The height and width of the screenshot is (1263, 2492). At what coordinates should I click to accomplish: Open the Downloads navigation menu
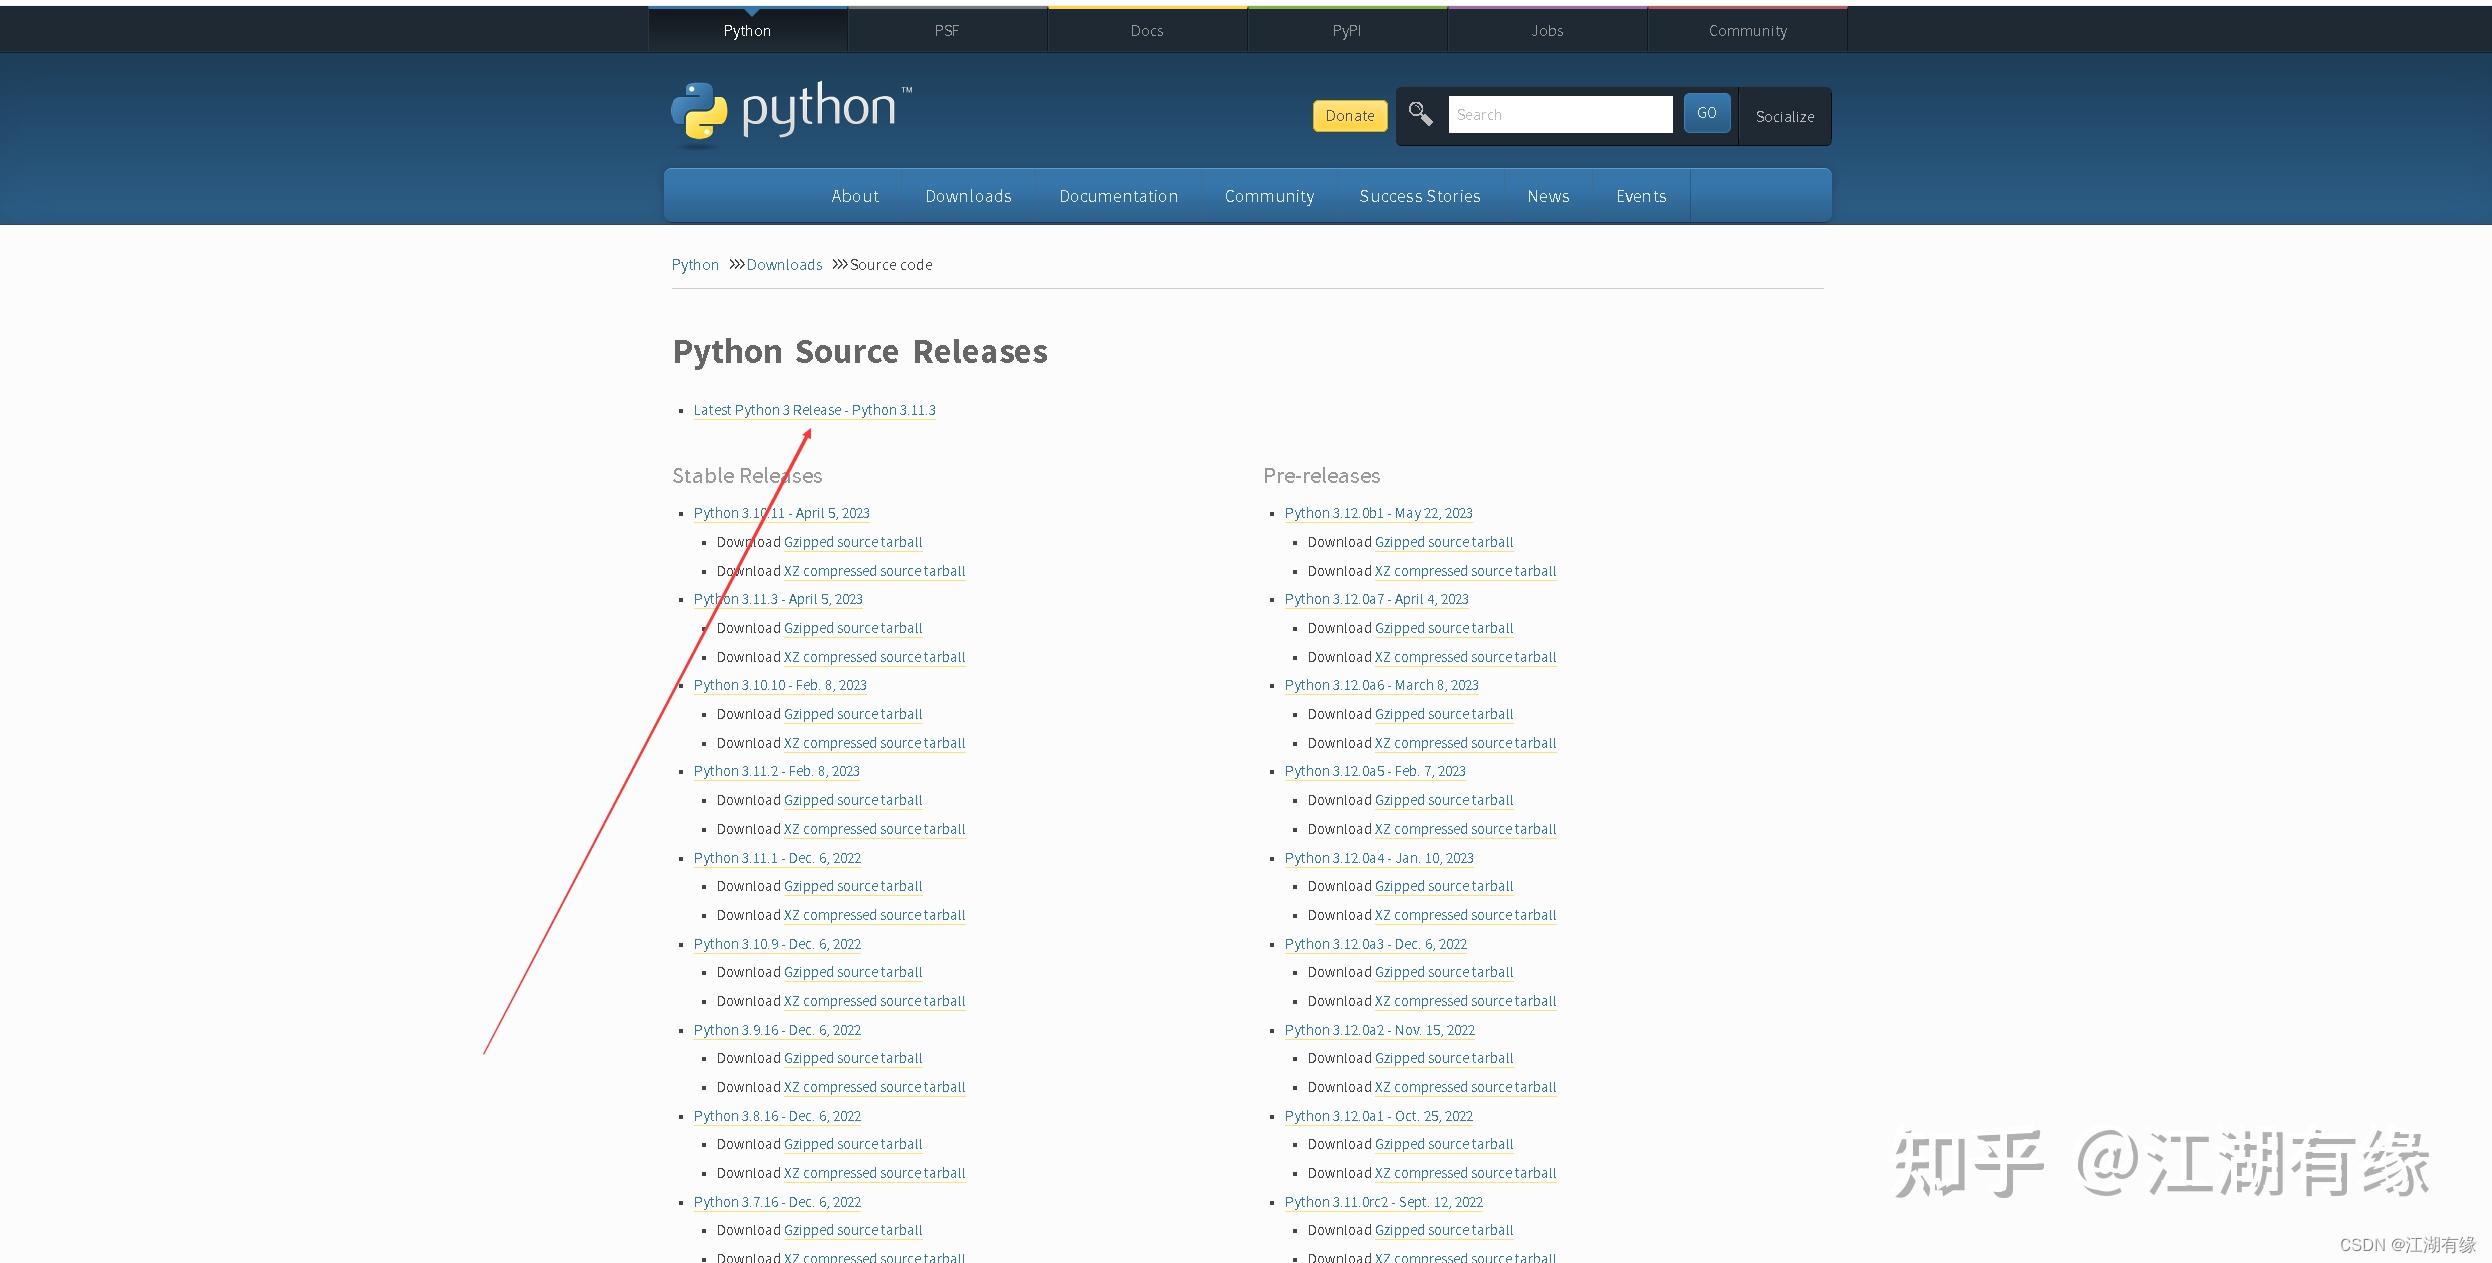968,195
